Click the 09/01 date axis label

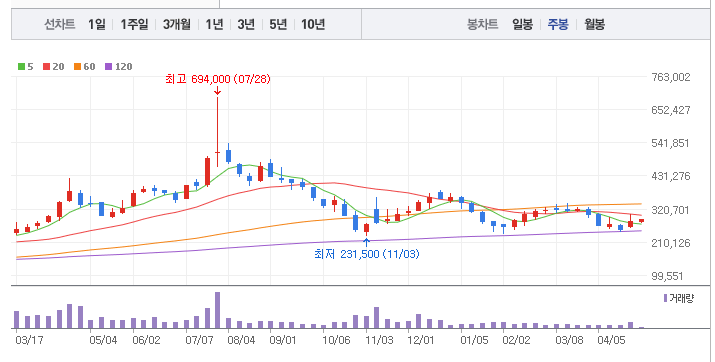point(283,340)
